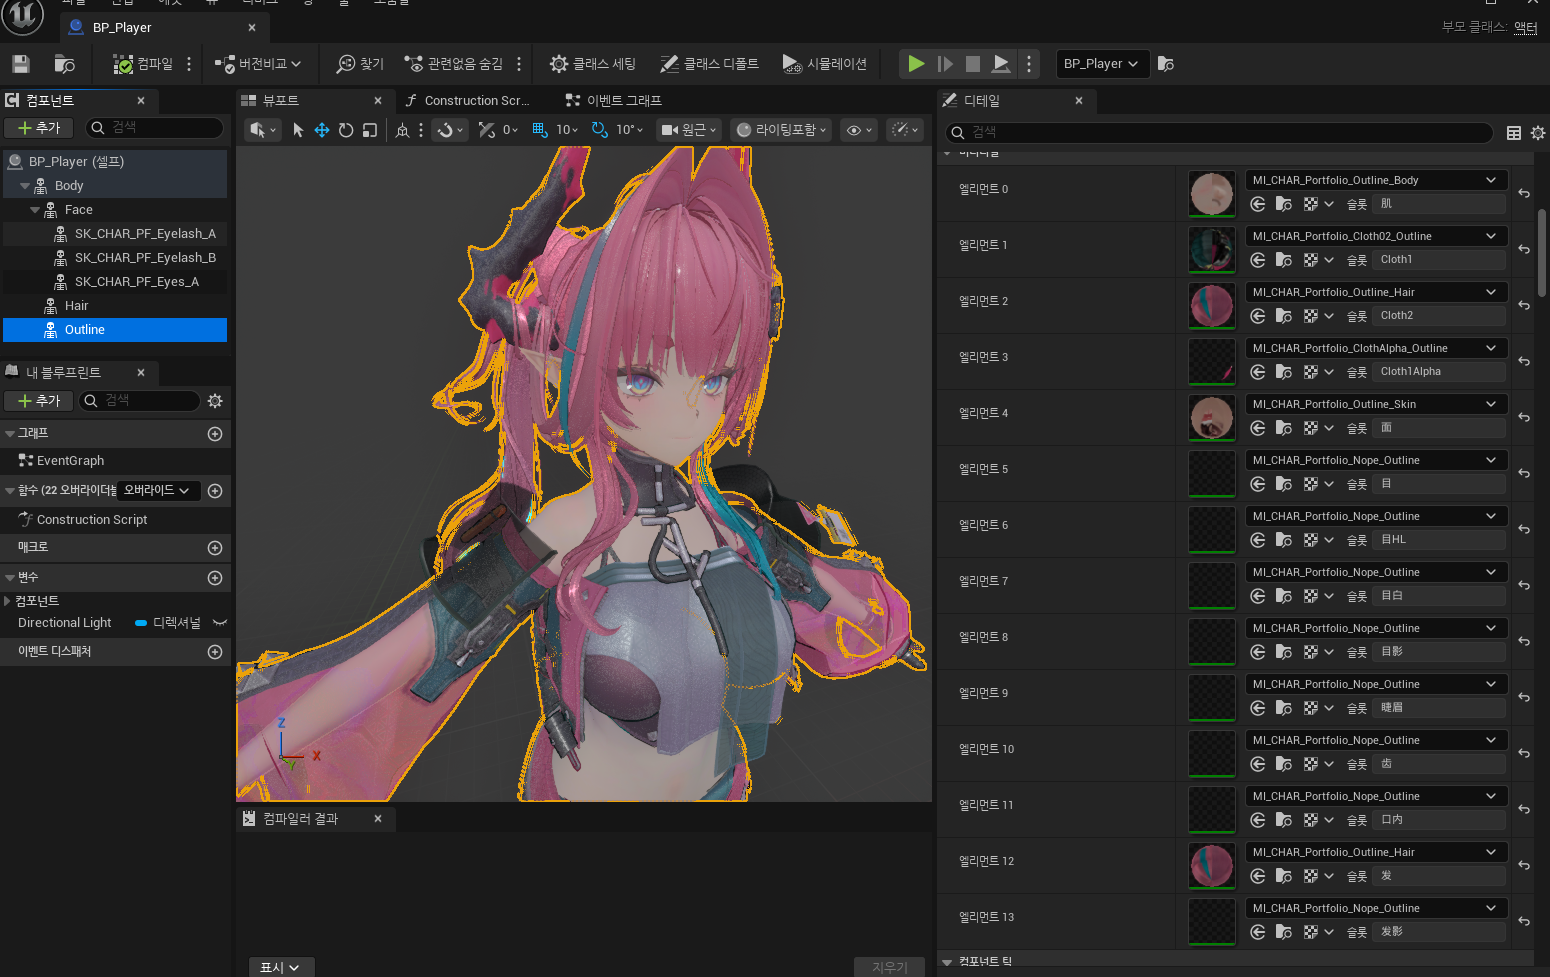Screen dimensions: 1550x977
Task: Add an event dispatcher with the 이벤트 디스패처 plus
Action: coord(215,652)
